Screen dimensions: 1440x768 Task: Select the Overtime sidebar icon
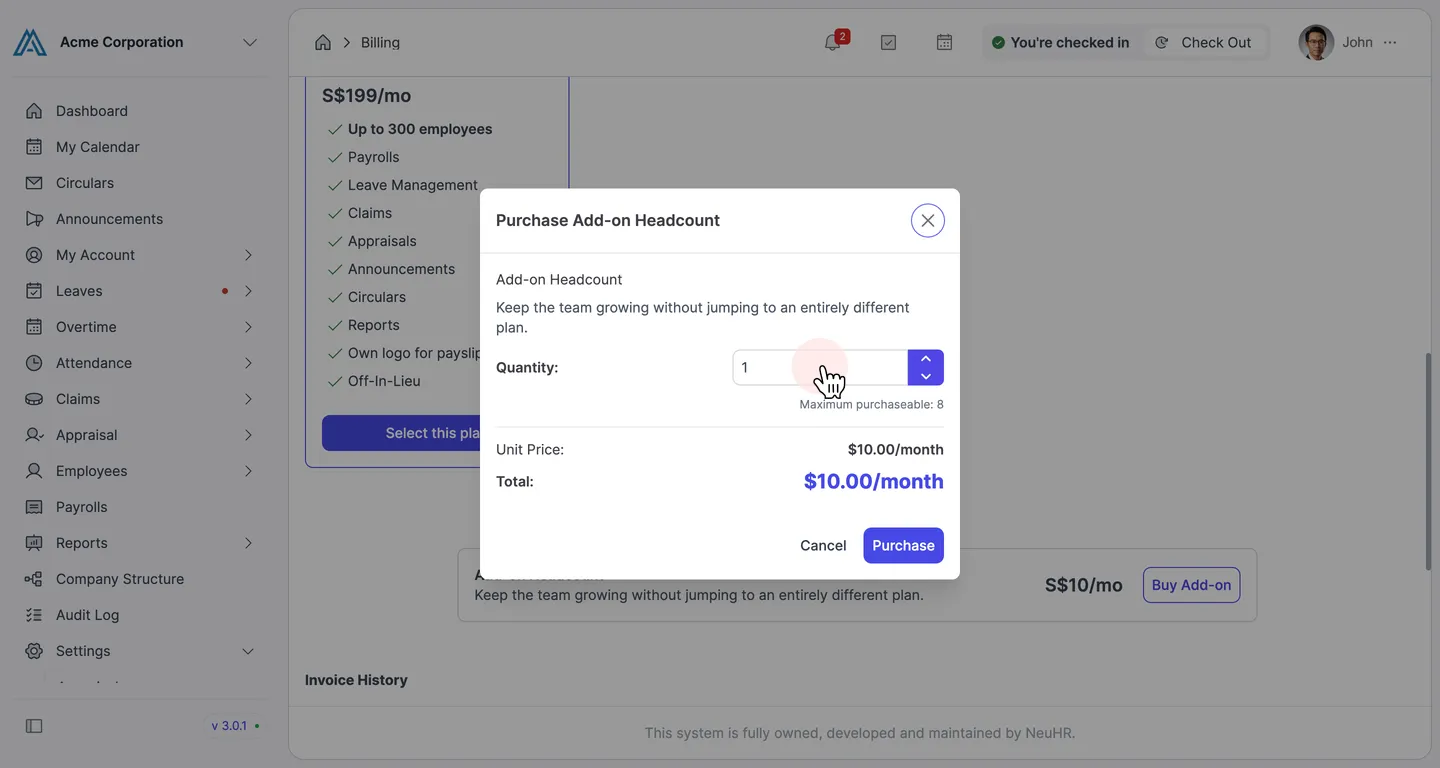pos(34,327)
